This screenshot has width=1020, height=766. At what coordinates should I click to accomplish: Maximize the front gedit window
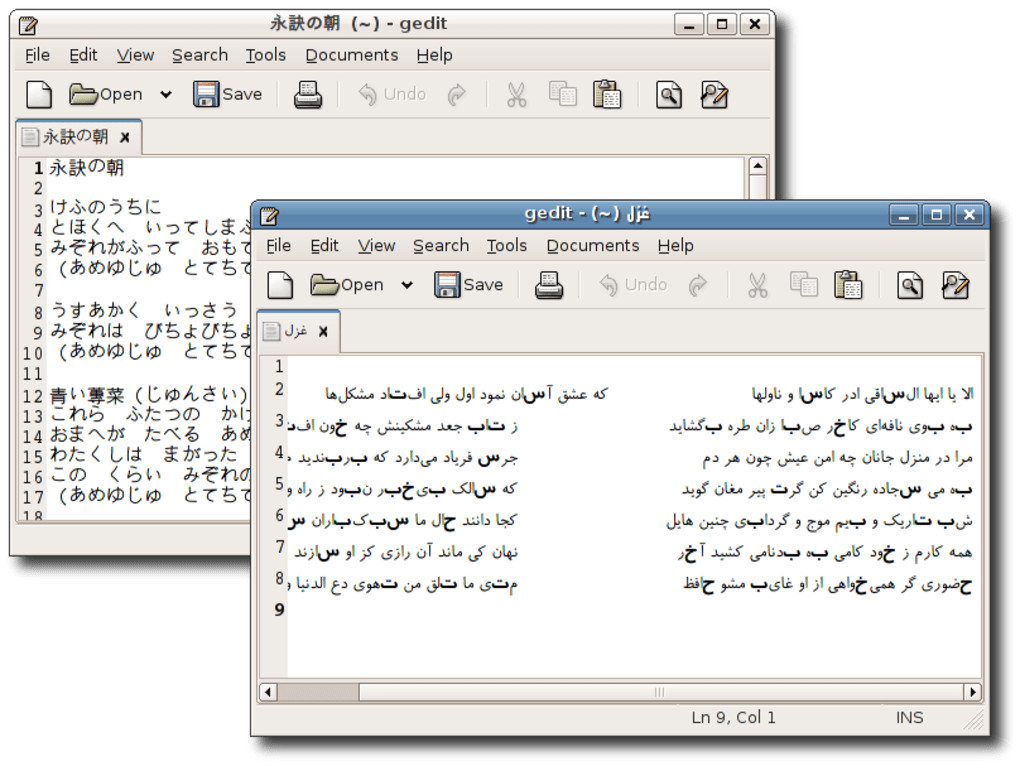pos(936,215)
